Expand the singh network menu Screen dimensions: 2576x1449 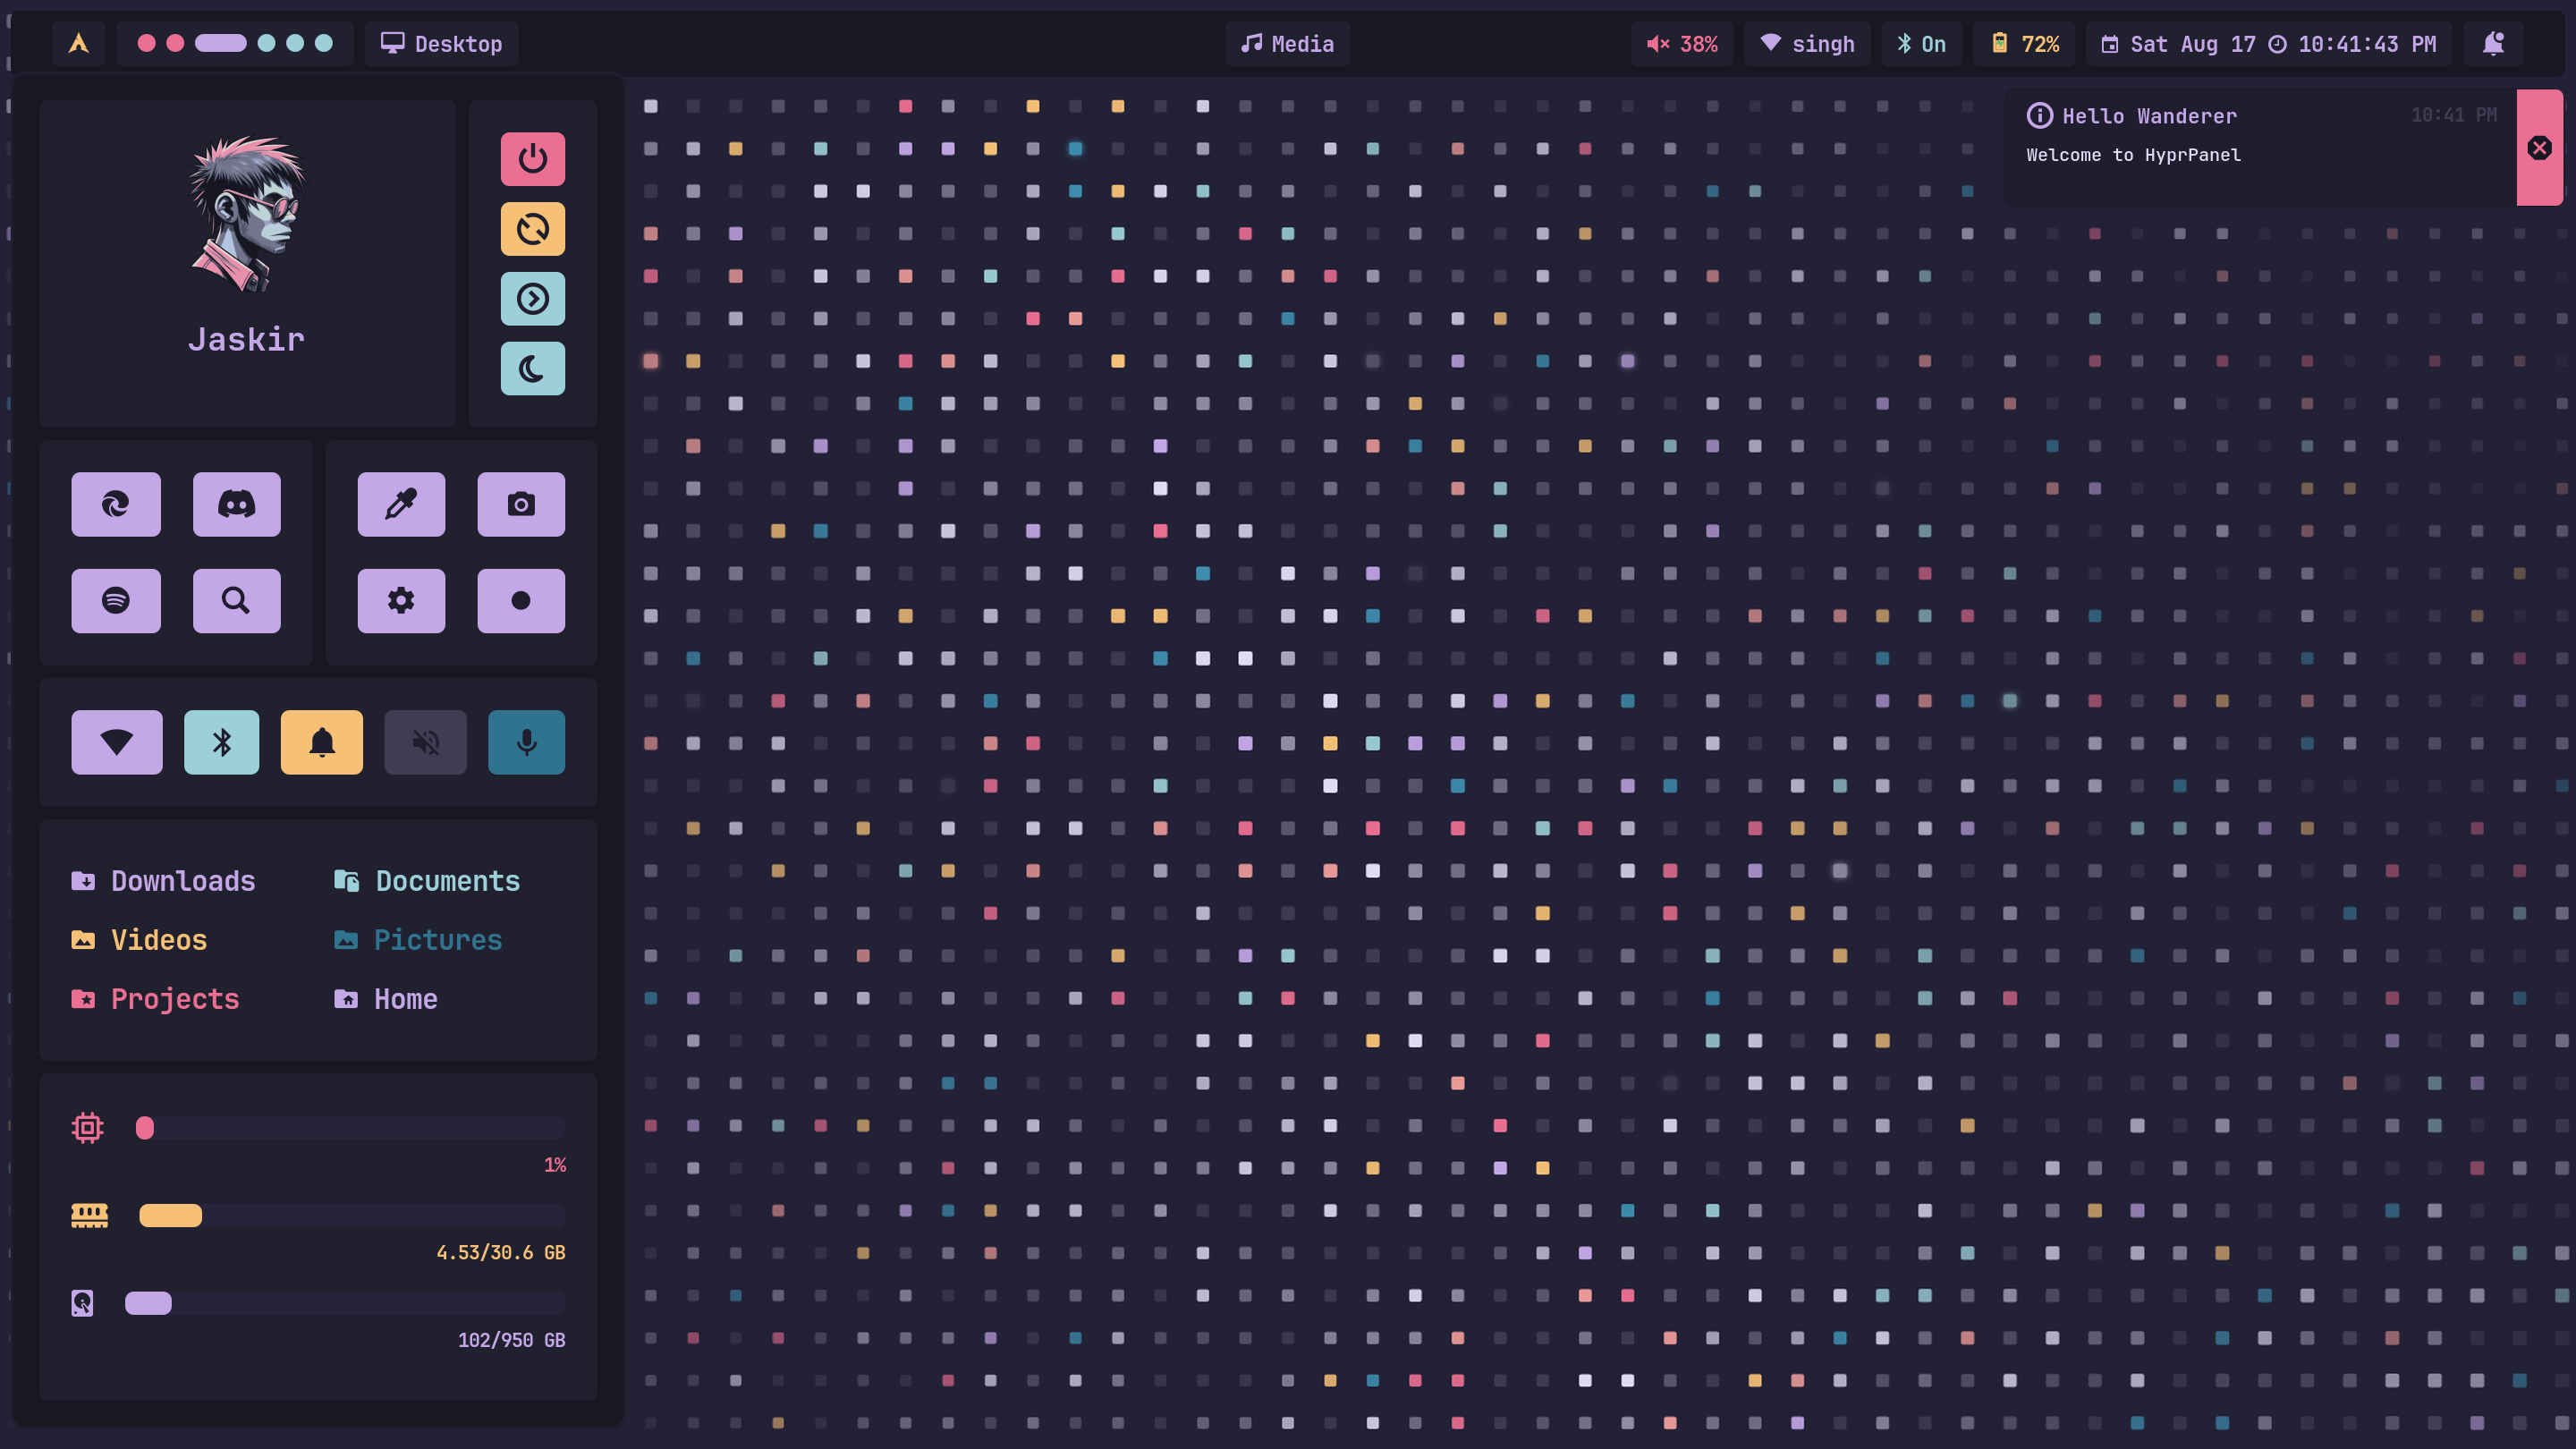1807,44
